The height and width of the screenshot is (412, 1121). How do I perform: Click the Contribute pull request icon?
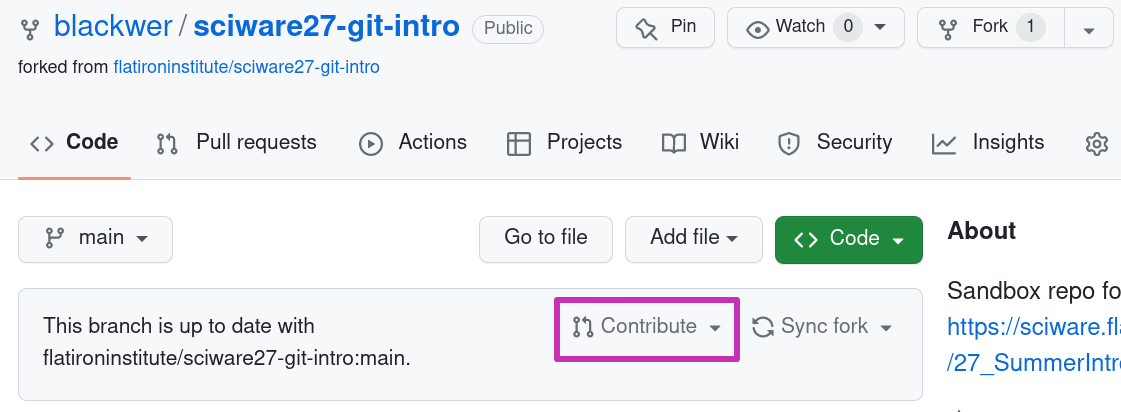(x=583, y=328)
